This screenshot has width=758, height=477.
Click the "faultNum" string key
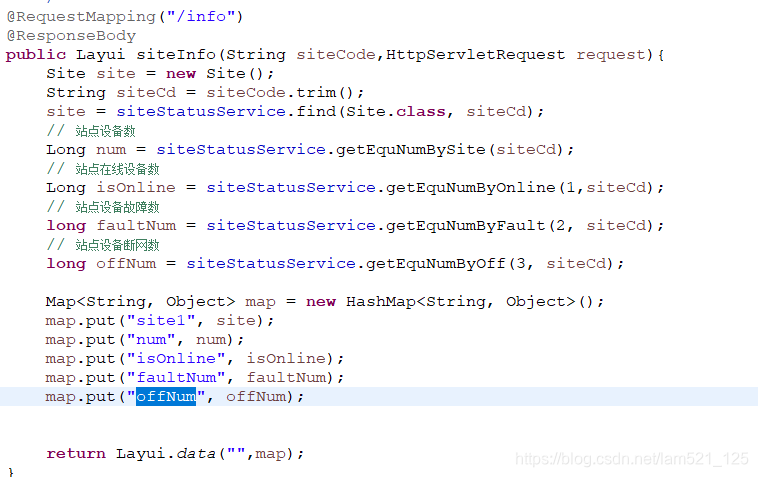(176, 377)
